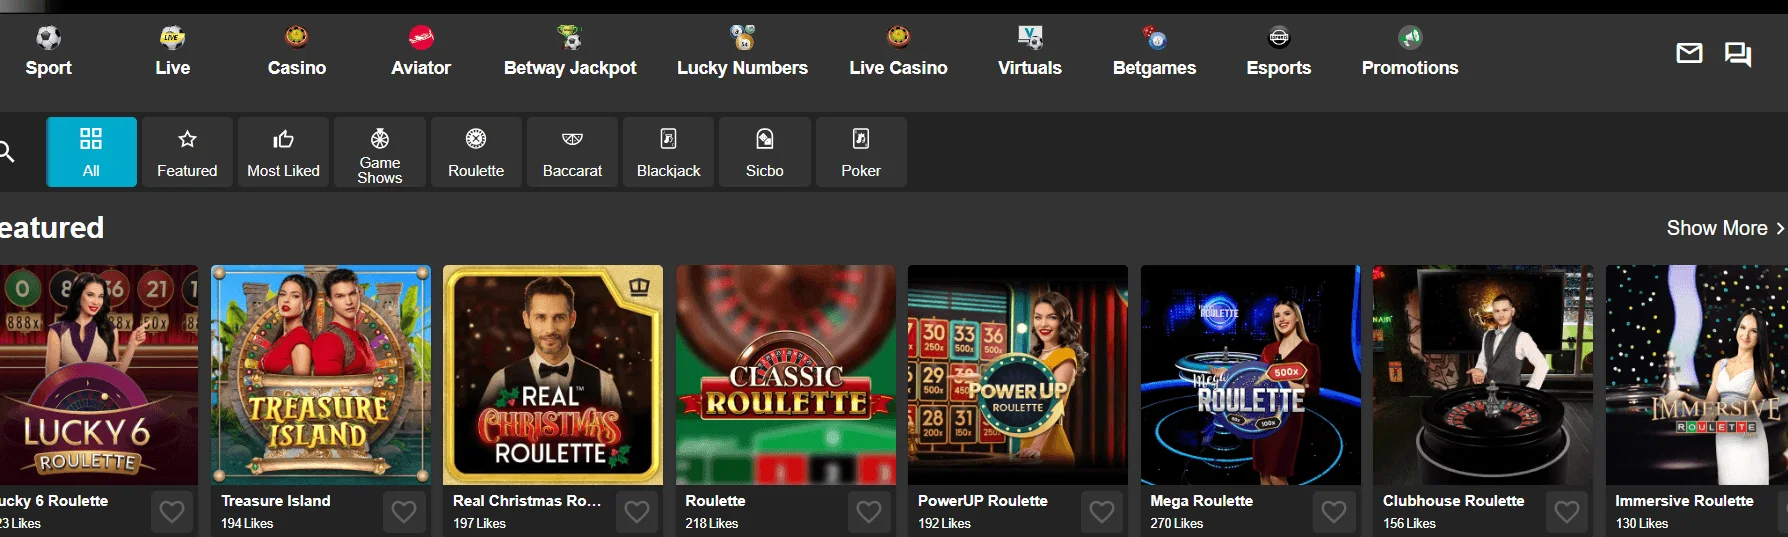
Task: Click the Clubhouse Roulette title text
Action: click(1454, 501)
